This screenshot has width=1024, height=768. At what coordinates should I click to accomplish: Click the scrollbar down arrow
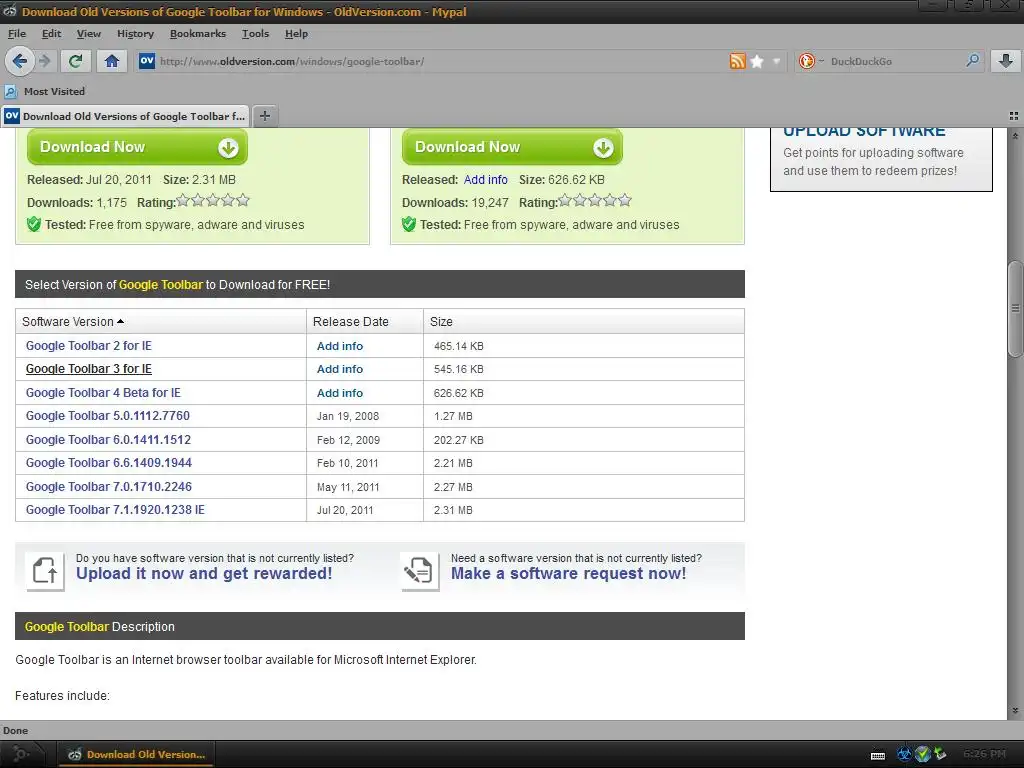point(1015,711)
